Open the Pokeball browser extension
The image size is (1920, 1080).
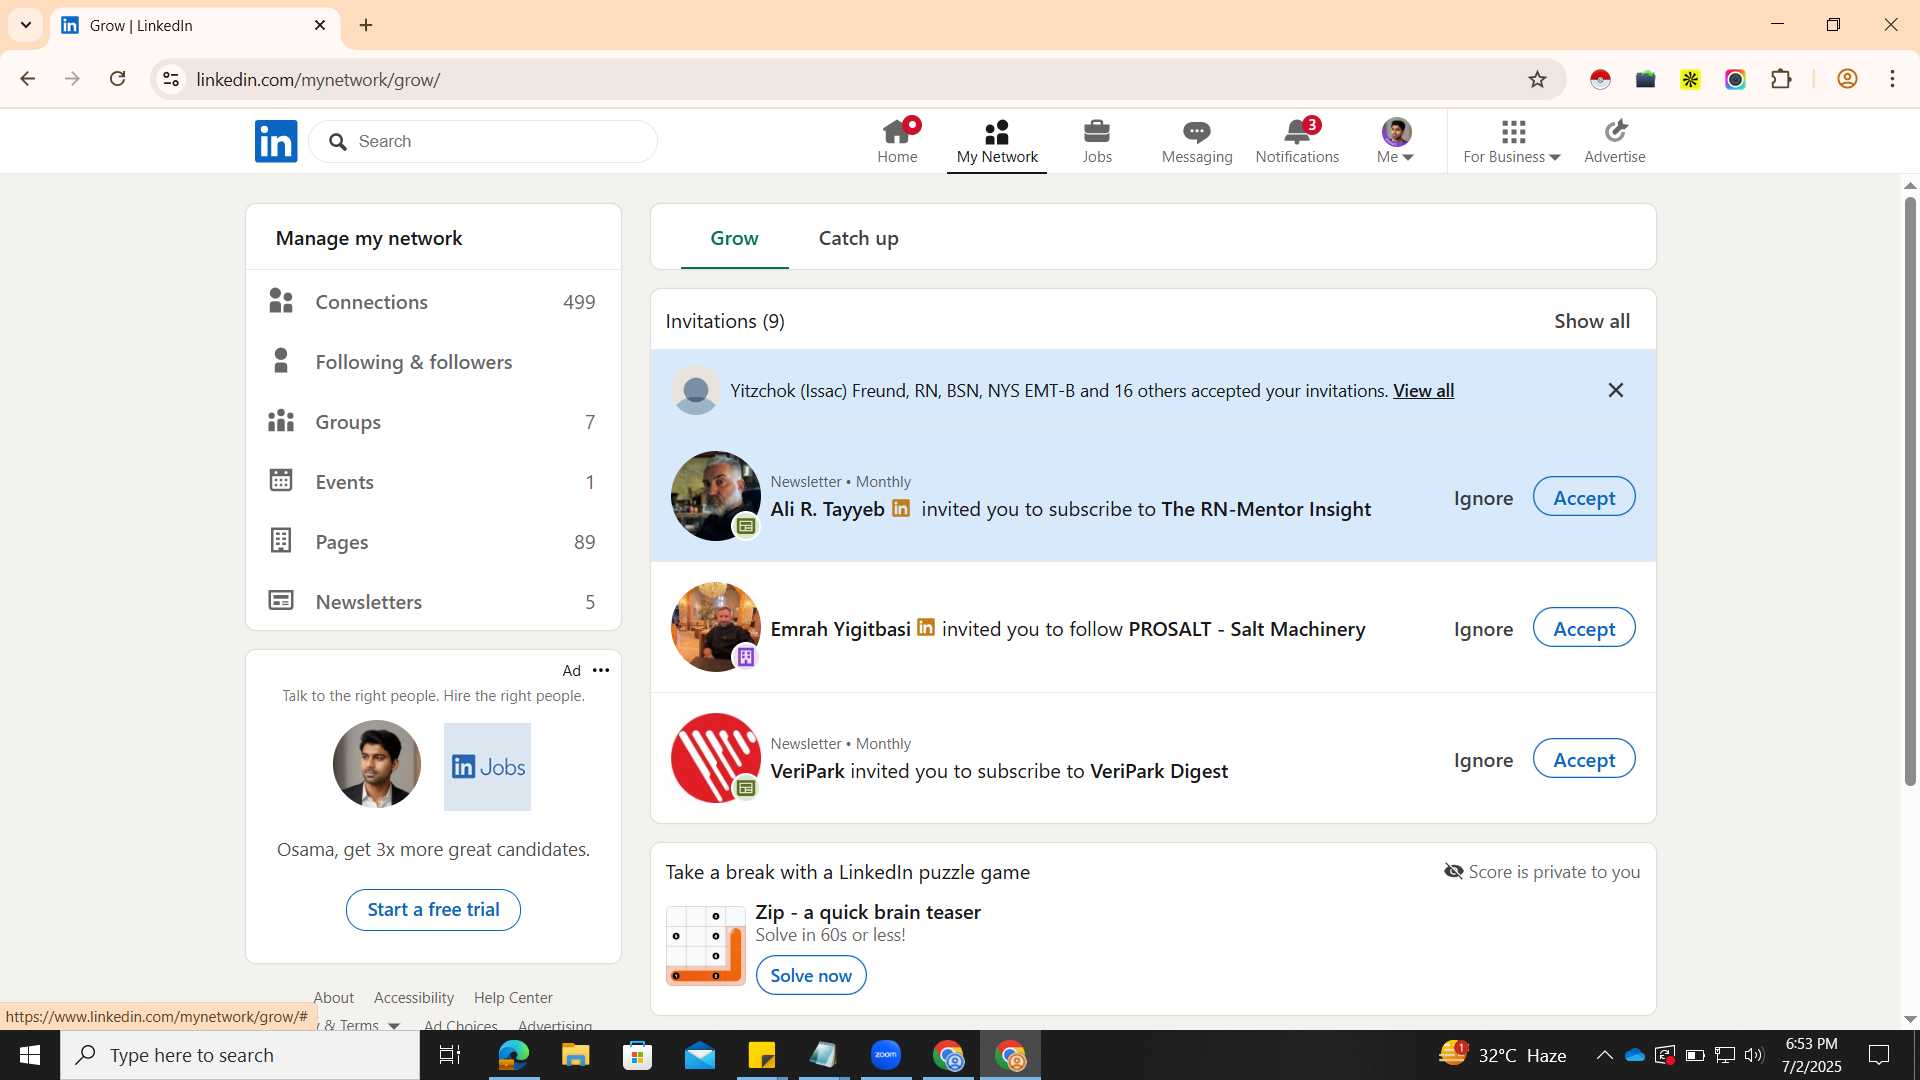[1600, 79]
